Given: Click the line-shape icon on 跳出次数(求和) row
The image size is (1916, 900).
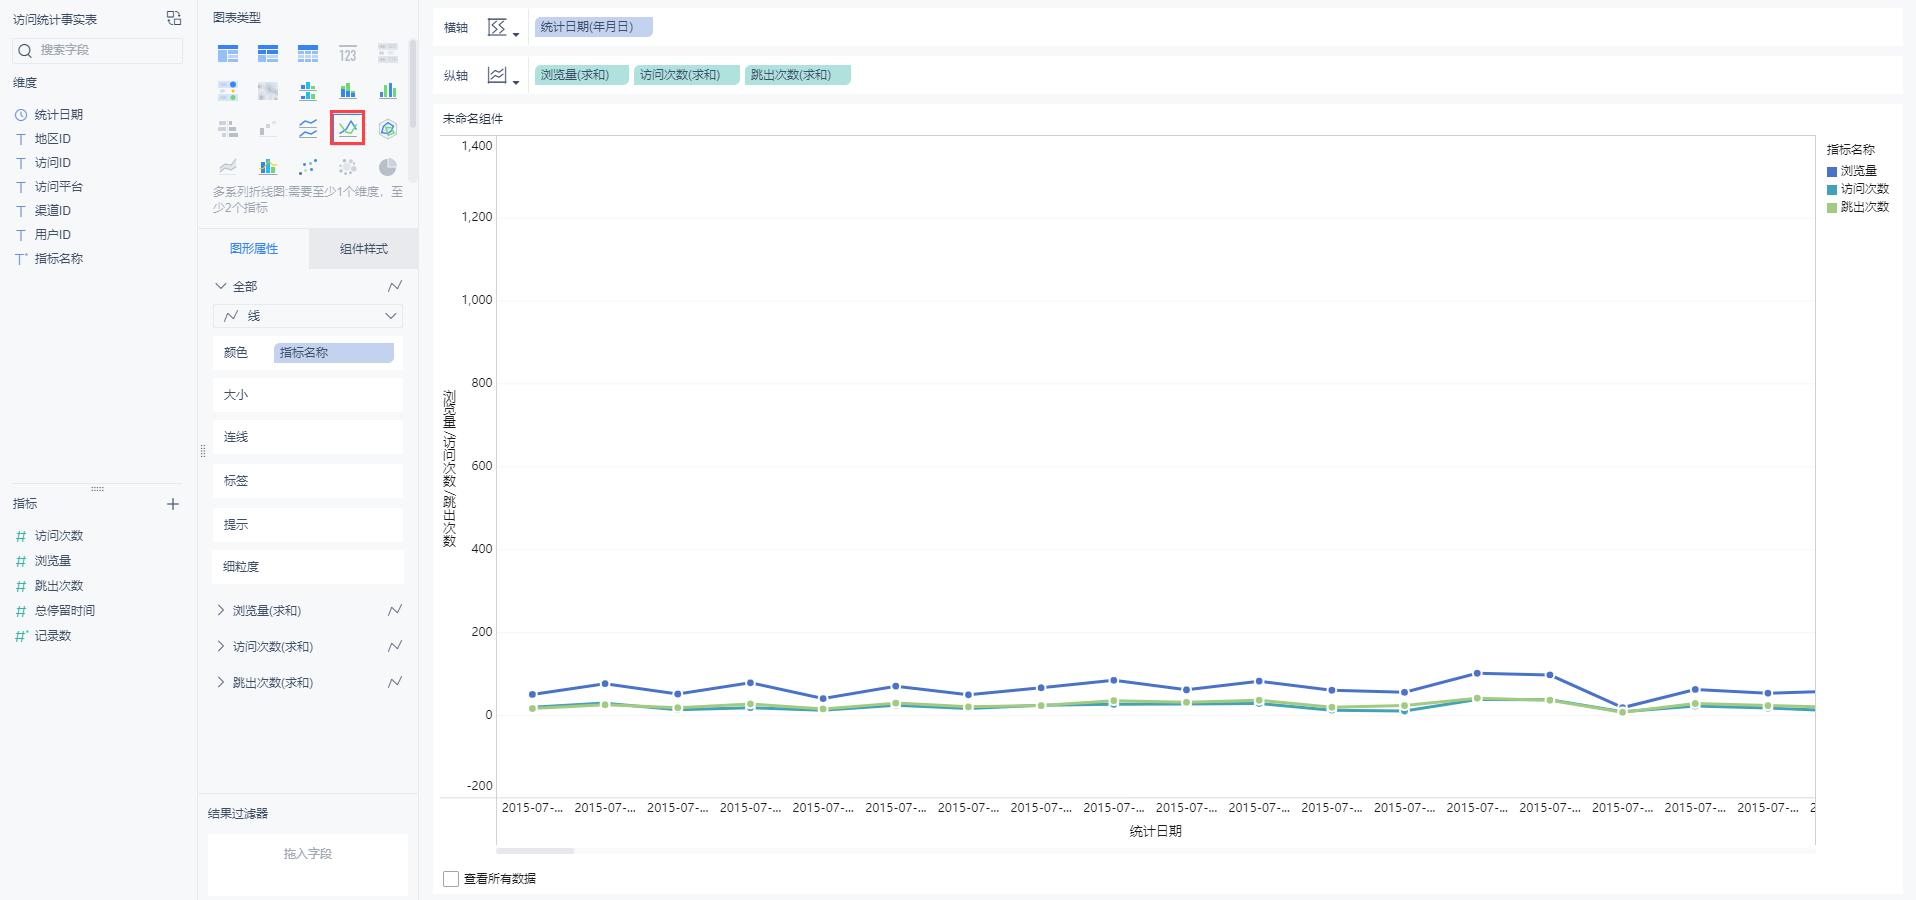Looking at the screenshot, I should pyautogui.click(x=395, y=682).
